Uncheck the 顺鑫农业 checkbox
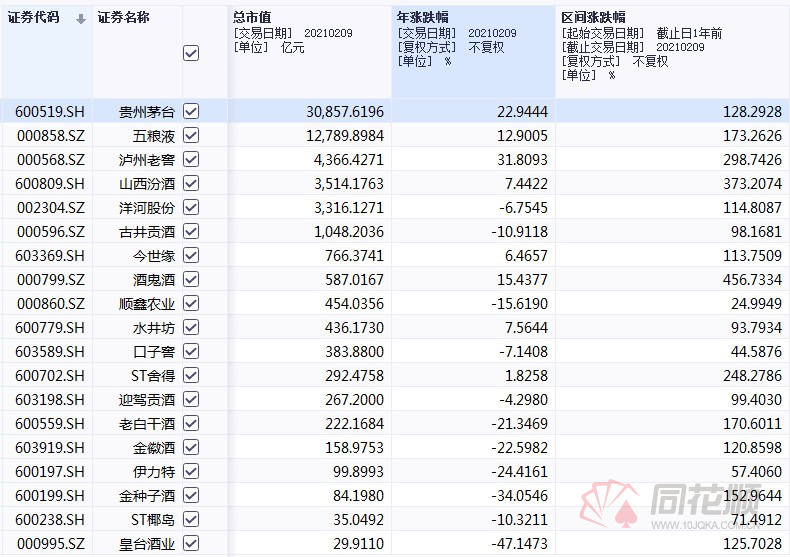This screenshot has height=557, width=790. click(x=191, y=303)
